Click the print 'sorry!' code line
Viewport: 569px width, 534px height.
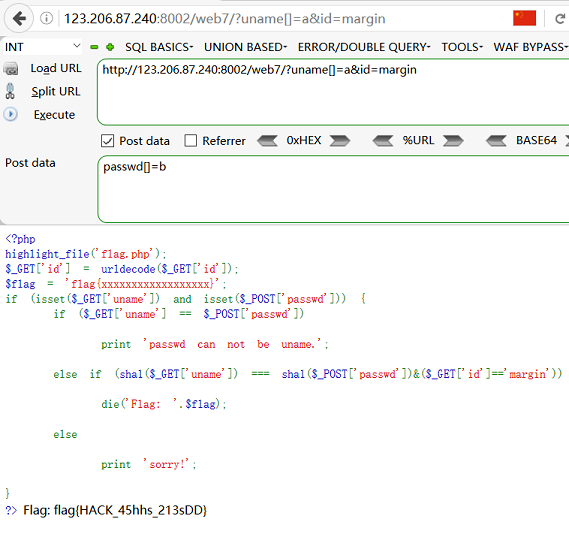pyautogui.click(x=149, y=464)
